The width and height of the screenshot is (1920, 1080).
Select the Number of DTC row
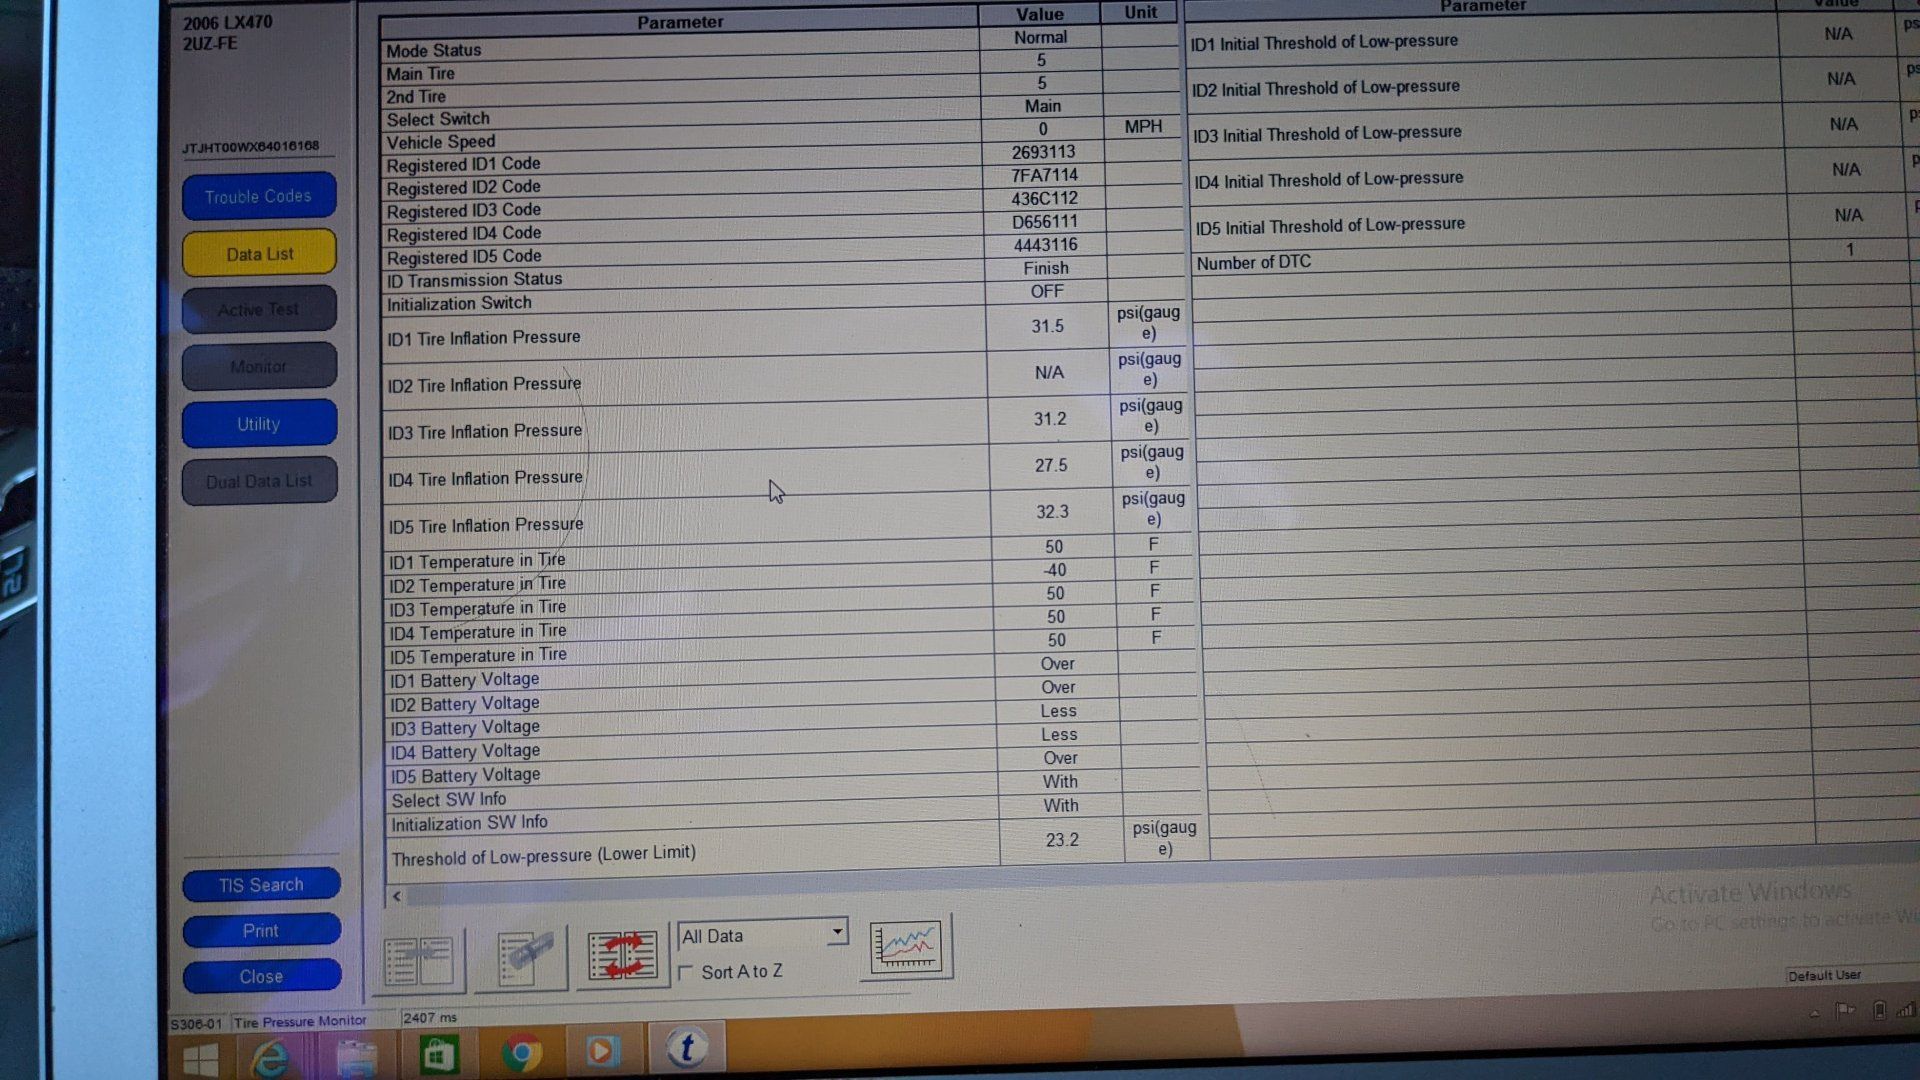1551,256
